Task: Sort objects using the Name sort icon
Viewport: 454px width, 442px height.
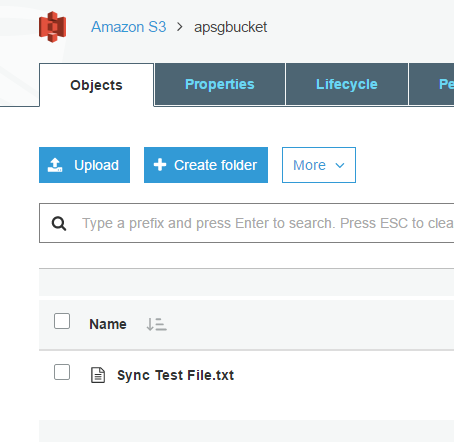Action: point(156,324)
